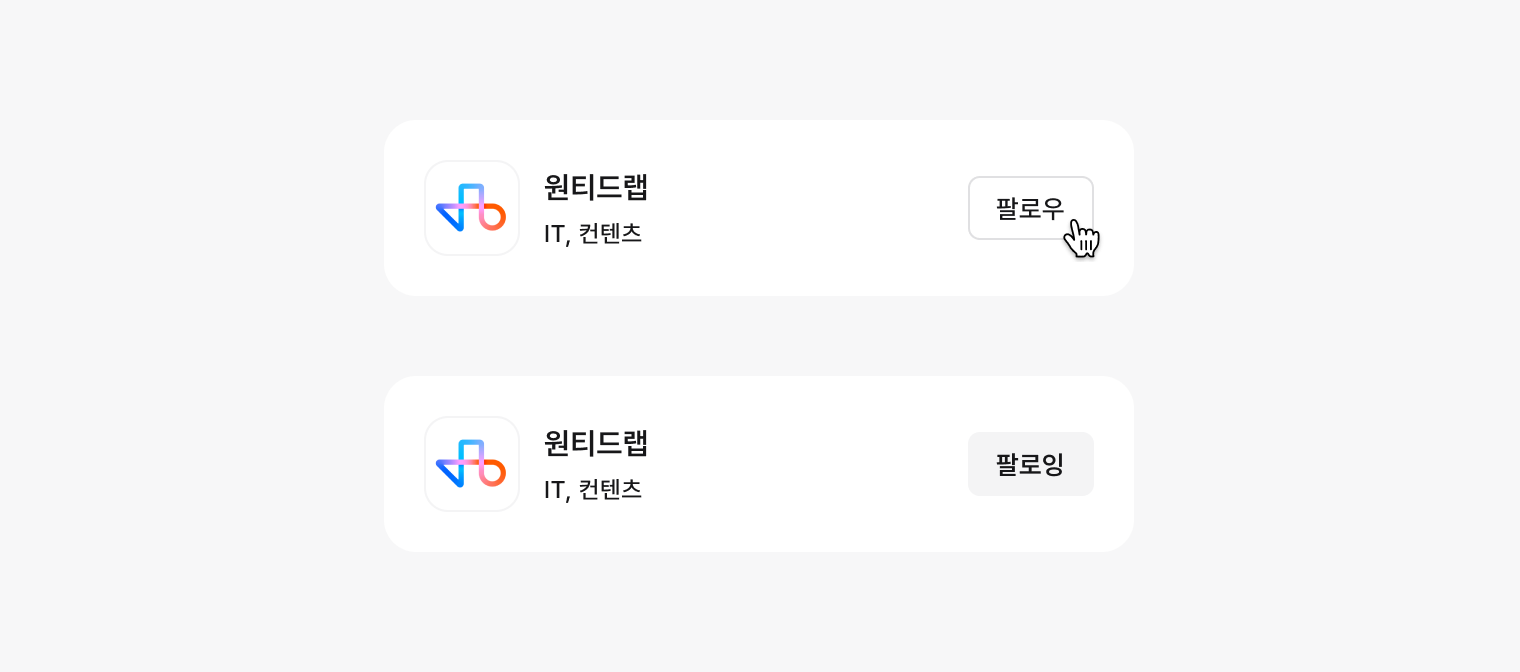Select the category subtitle in the 팔로잉 card
The width and height of the screenshot is (1520, 672).
(x=593, y=490)
